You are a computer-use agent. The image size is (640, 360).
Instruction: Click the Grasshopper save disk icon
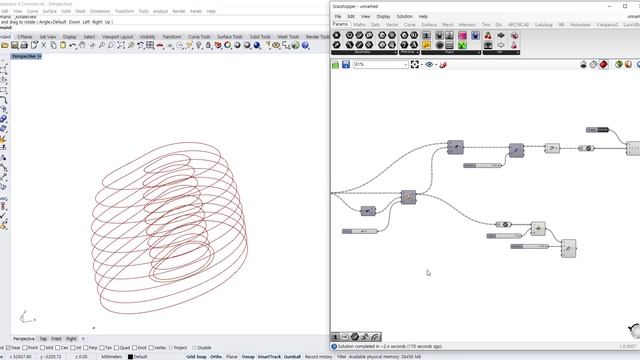coord(346,64)
